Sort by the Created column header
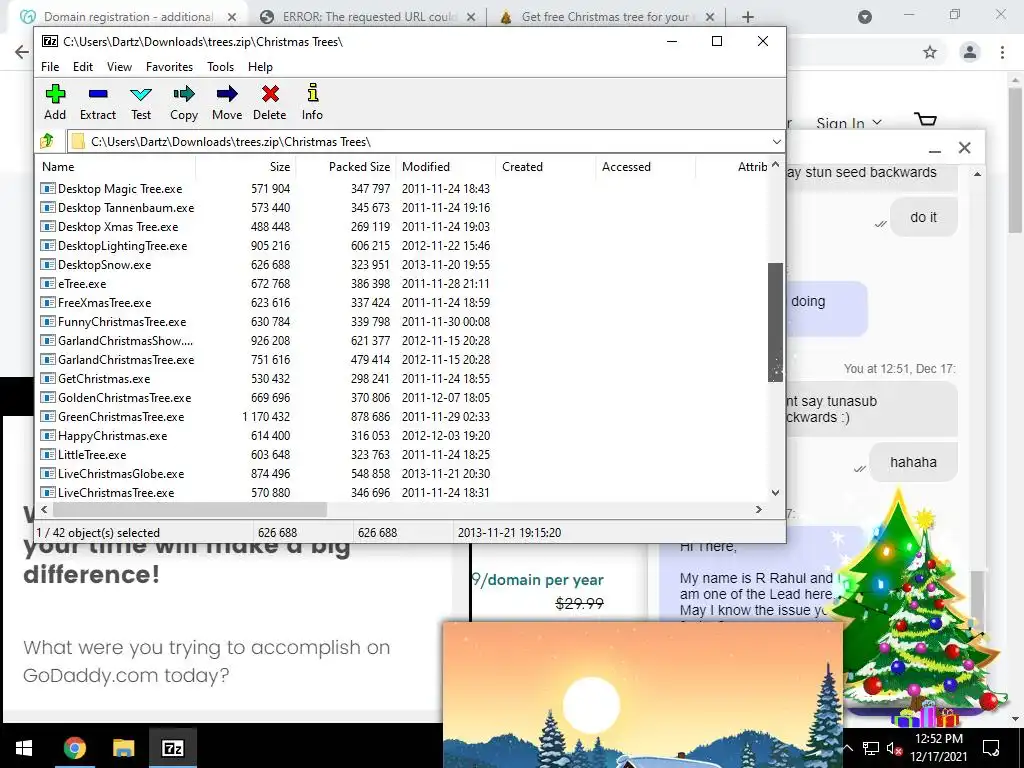 pos(546,167)
